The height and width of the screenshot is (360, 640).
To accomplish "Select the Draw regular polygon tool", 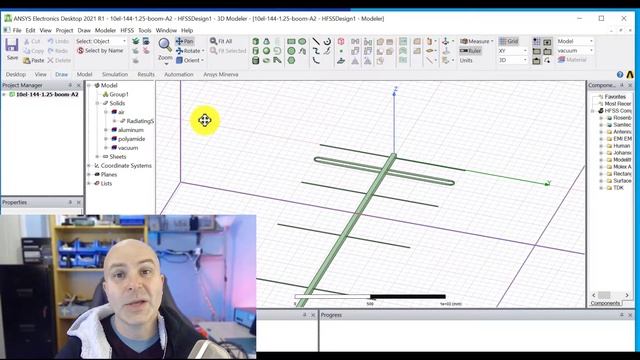I will click(x=291, y=60).
